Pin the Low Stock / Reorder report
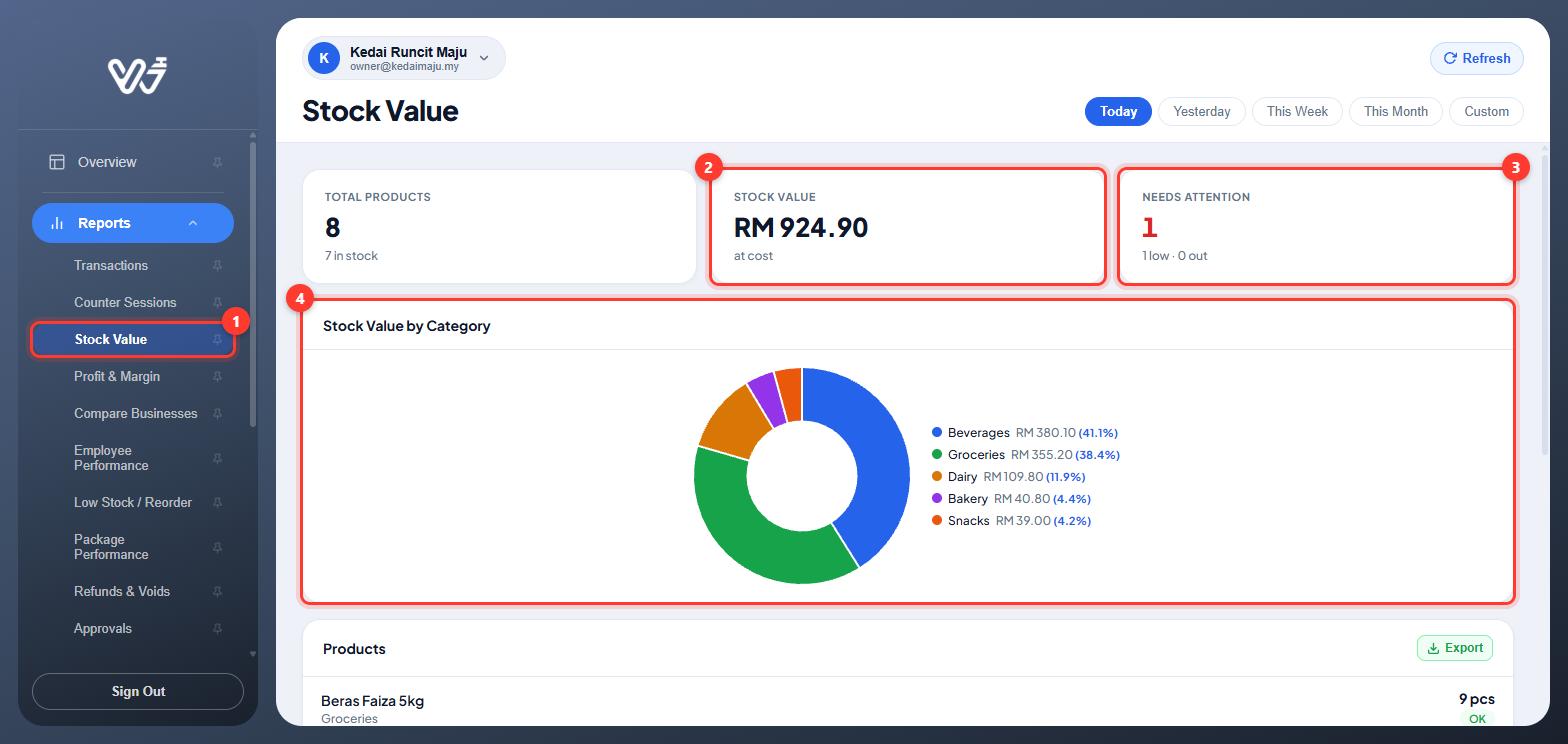Screen dimensions: 1568x744 (217, 503)
